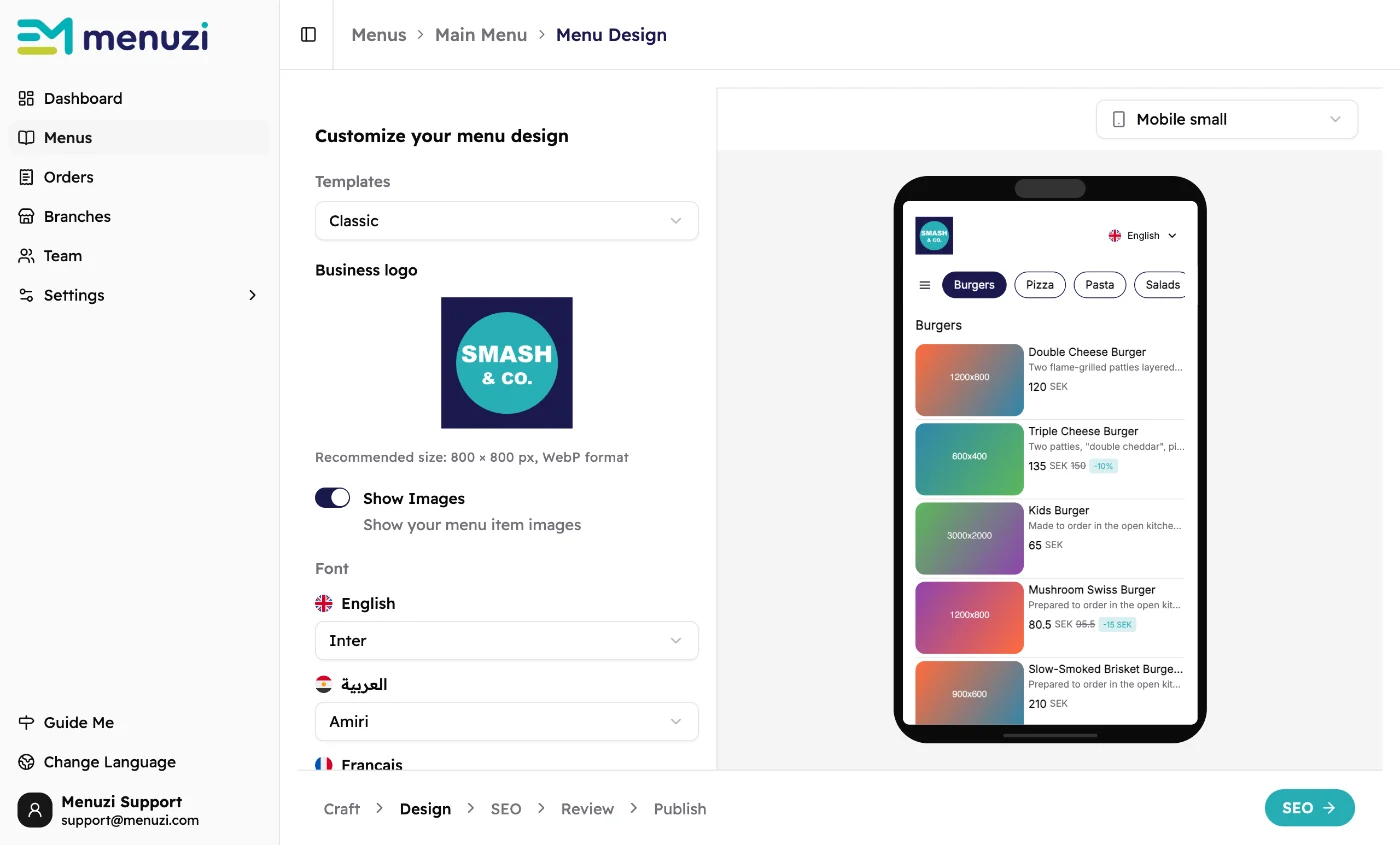
Task: Go to the Publish step
Action: click(x=680, y=809)
